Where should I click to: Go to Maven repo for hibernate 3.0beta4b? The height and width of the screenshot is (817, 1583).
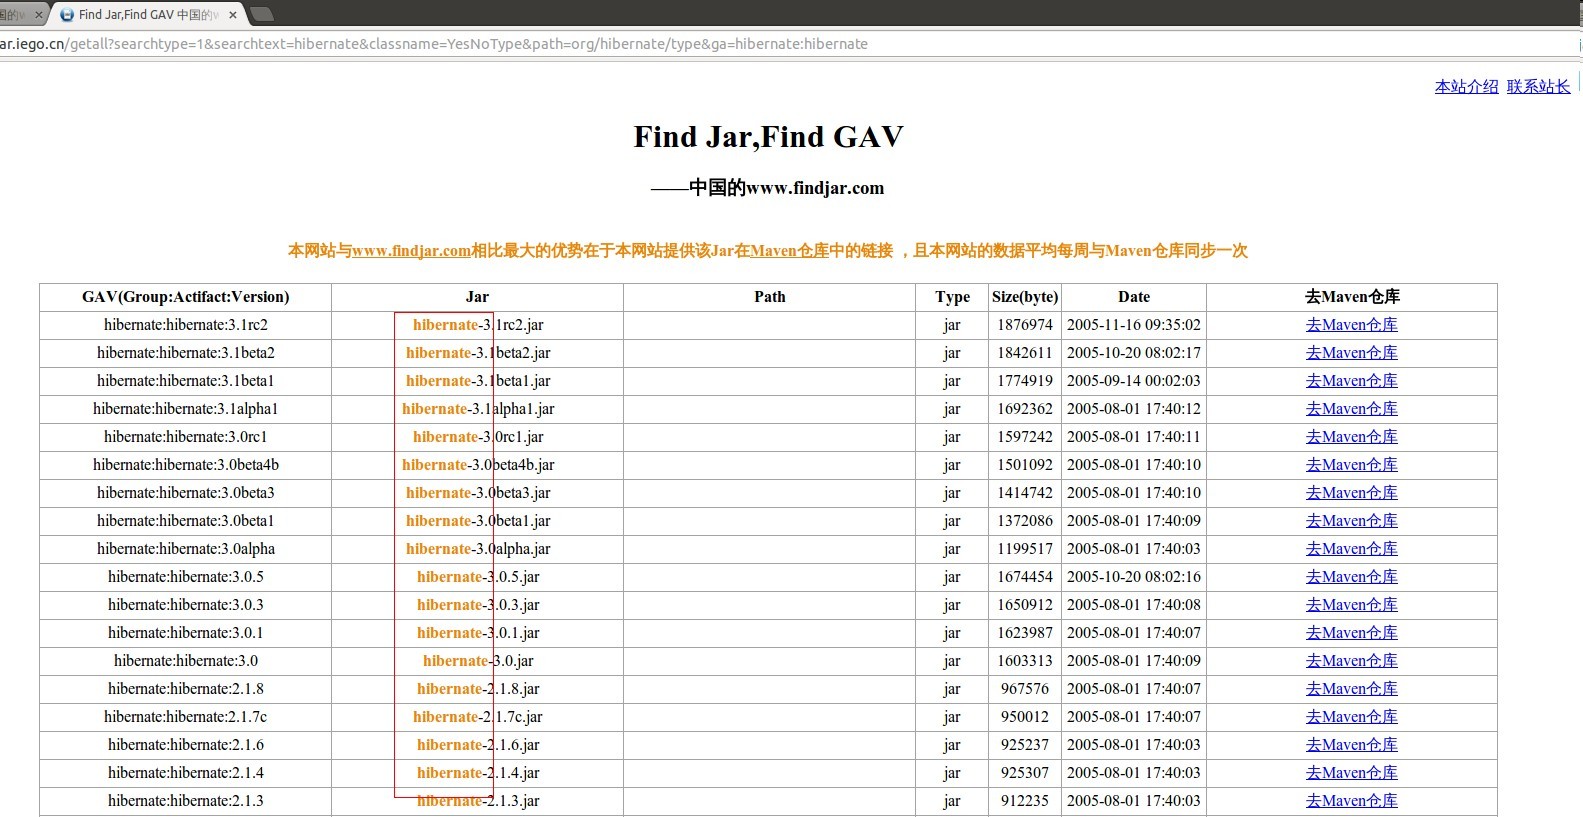coord(1352,465)
